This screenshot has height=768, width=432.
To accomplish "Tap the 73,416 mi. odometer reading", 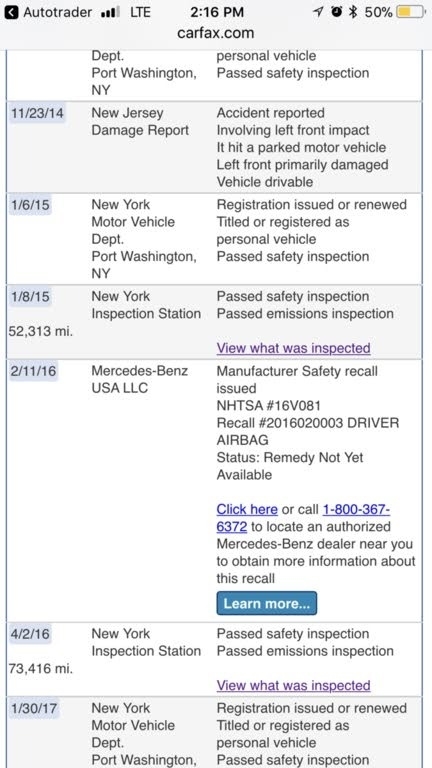I will [41, 669].
